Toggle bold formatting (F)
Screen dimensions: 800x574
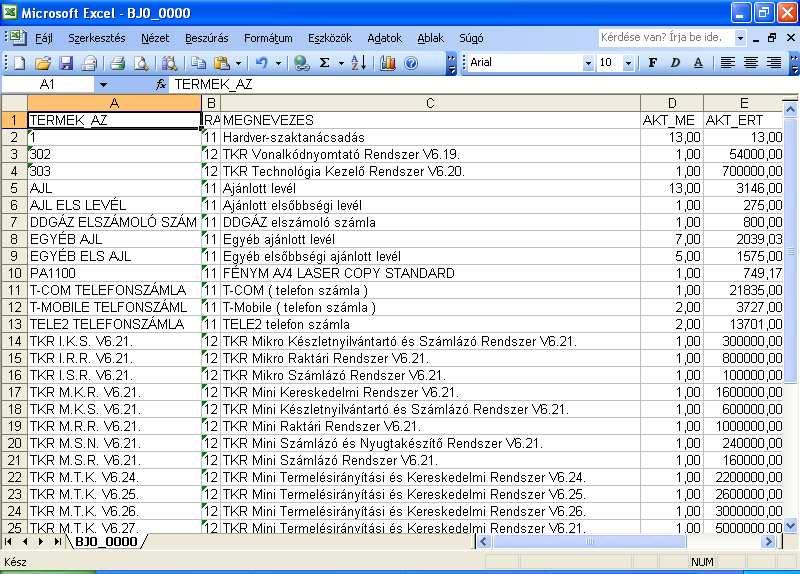652,63
